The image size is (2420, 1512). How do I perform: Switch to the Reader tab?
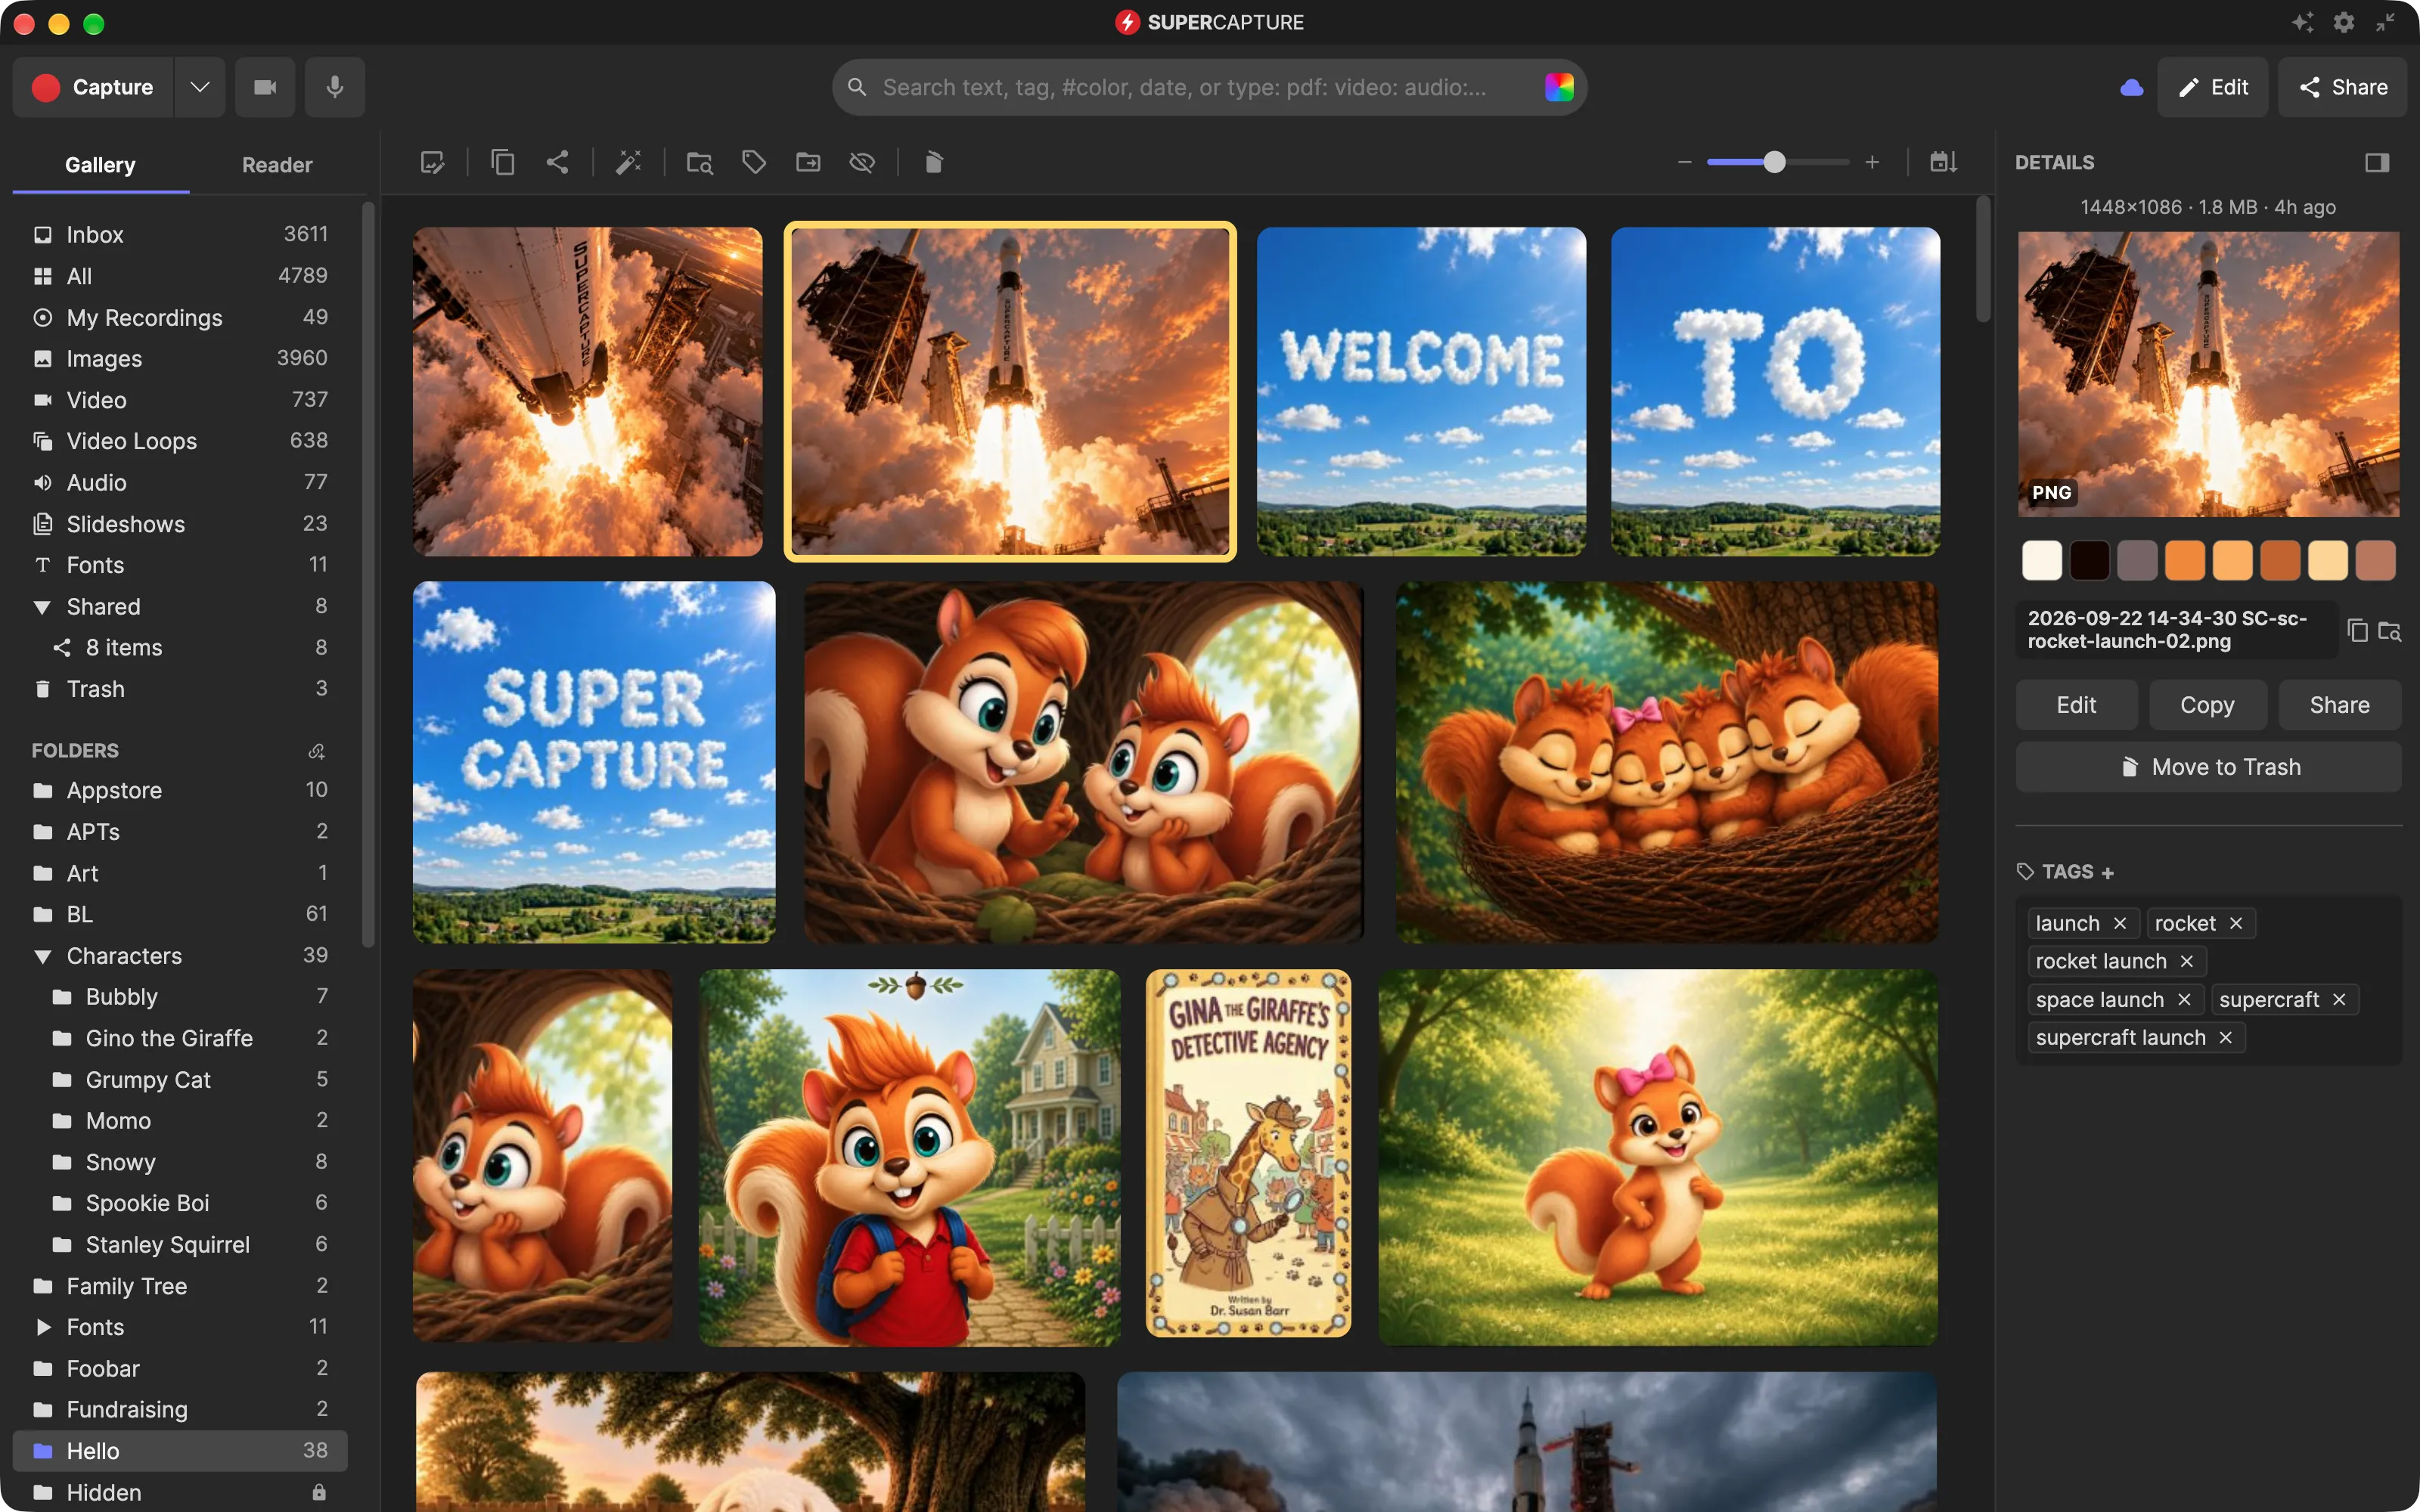pyautogui.click(x=277, y=165)
